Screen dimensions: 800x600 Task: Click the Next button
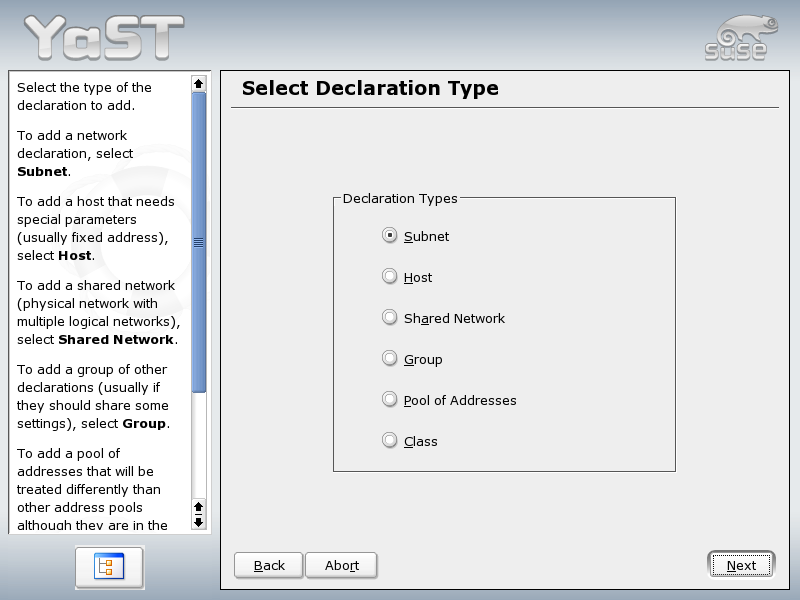pos(741,565)
